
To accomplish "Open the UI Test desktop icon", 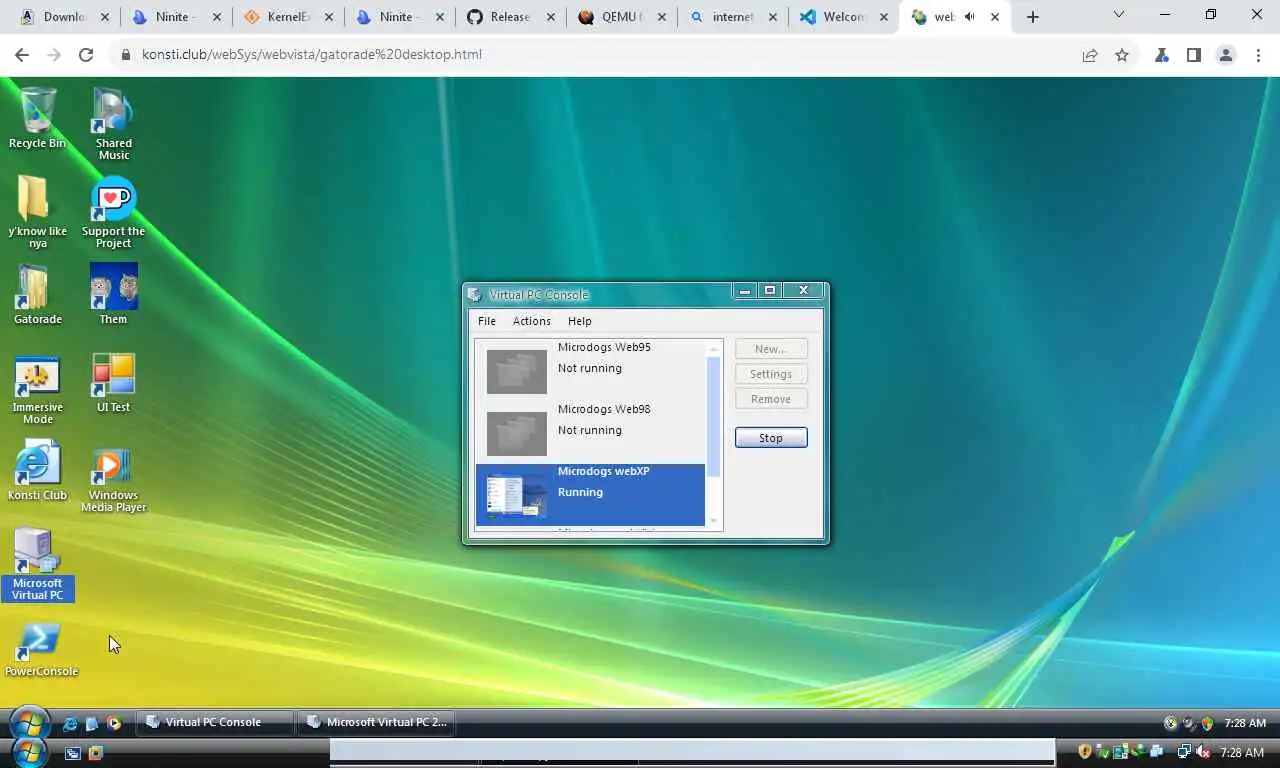I will coord(113,382).
